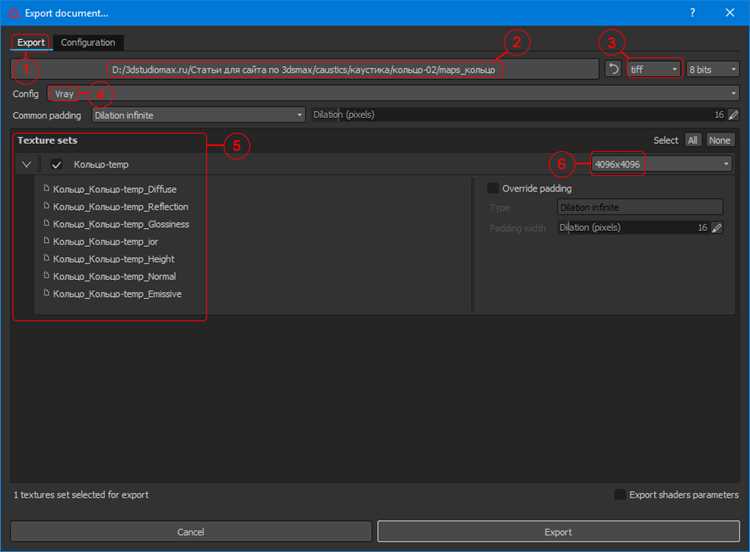The image size is (750, 552).
Task: Select the Кольцо_Кольцо-temp_Normal texture
Action: tap(114, 276)
